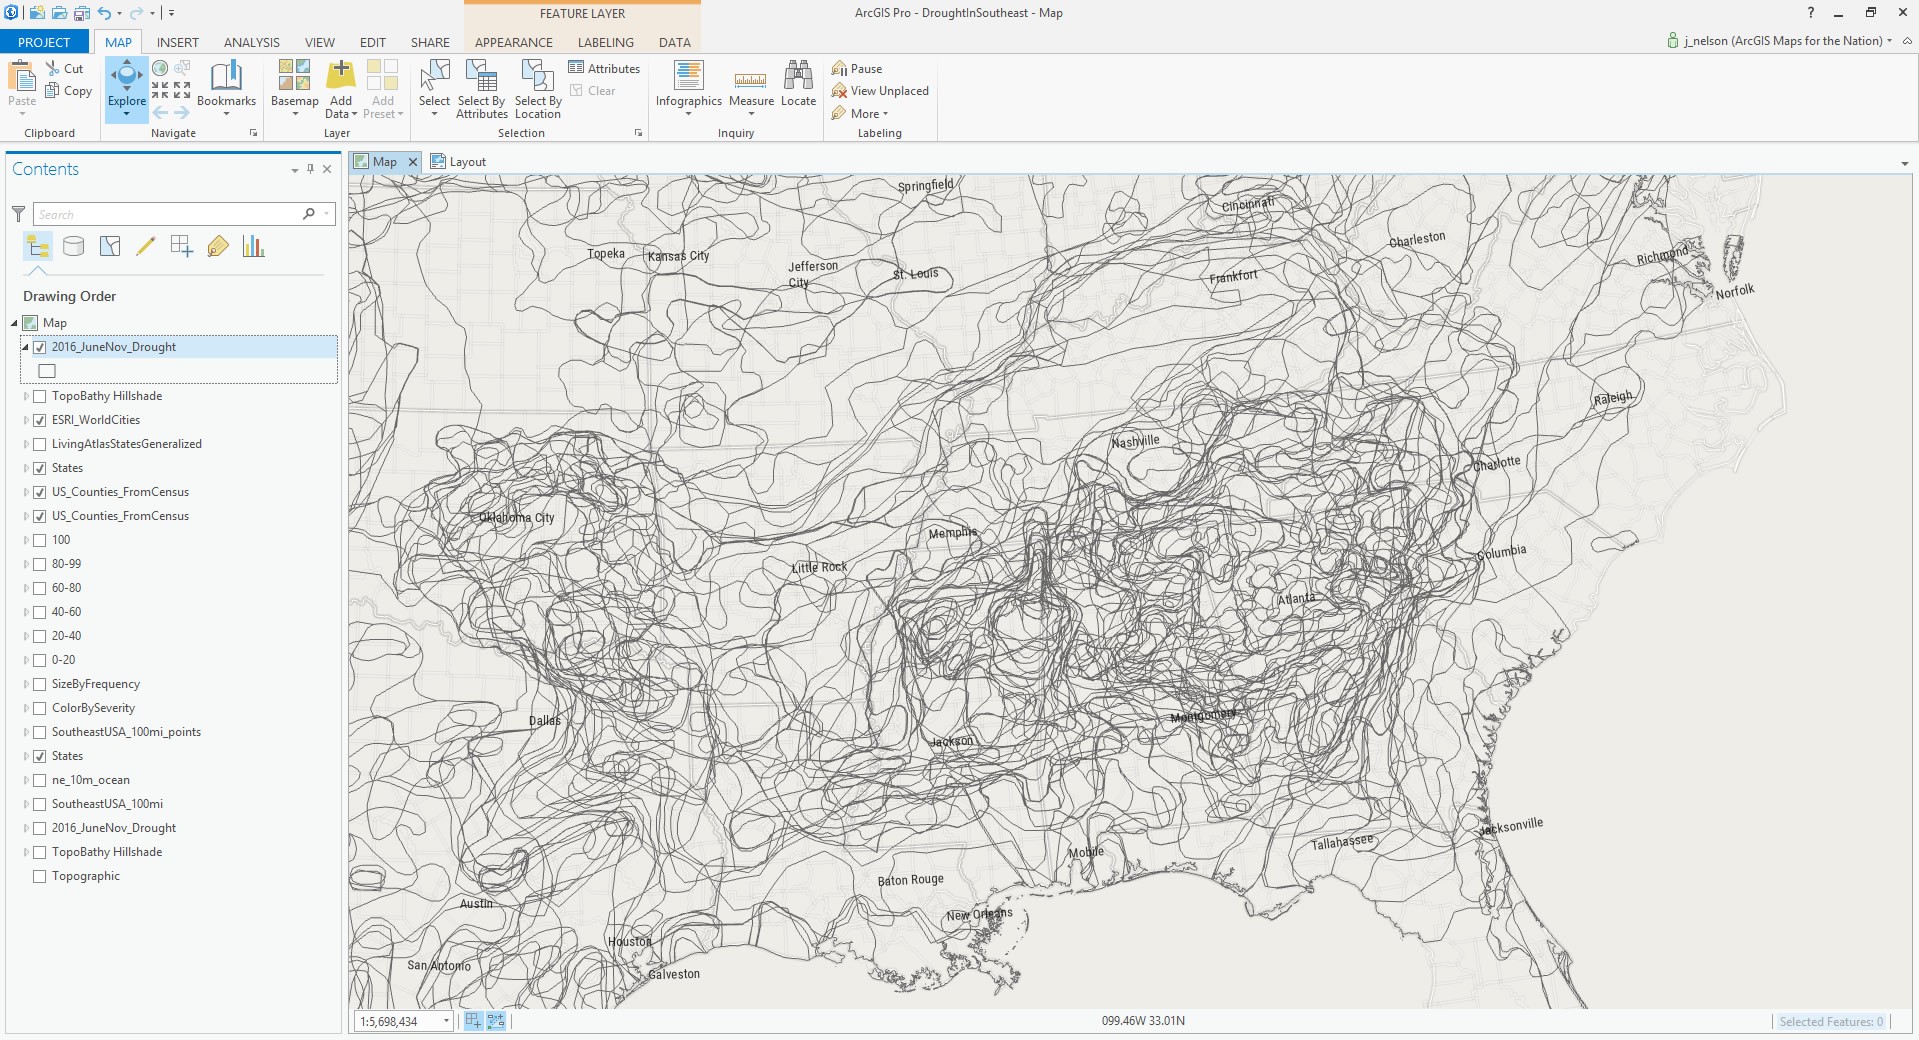Expand the ColorBySeverity layer
Viewport: 1919px width, 1040px height.
pyautogui.click(x=26, y=708)
